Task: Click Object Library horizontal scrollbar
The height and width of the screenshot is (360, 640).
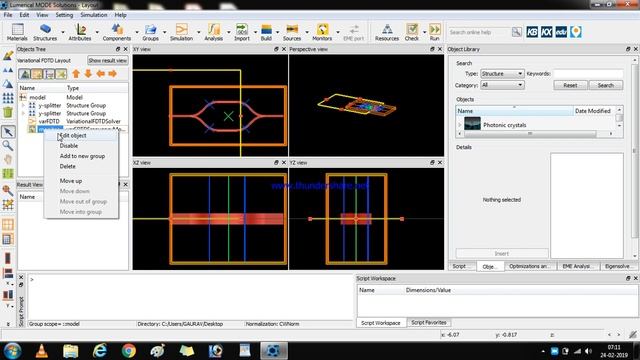Action: point(530,133)
